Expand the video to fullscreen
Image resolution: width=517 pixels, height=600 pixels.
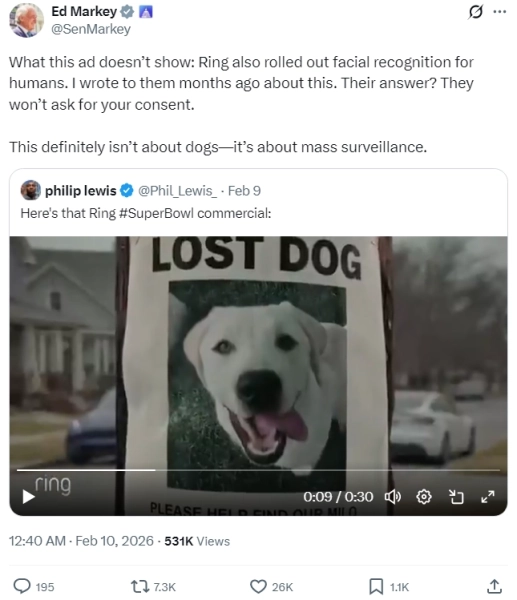pyautogui.click(x=488, y=497)
